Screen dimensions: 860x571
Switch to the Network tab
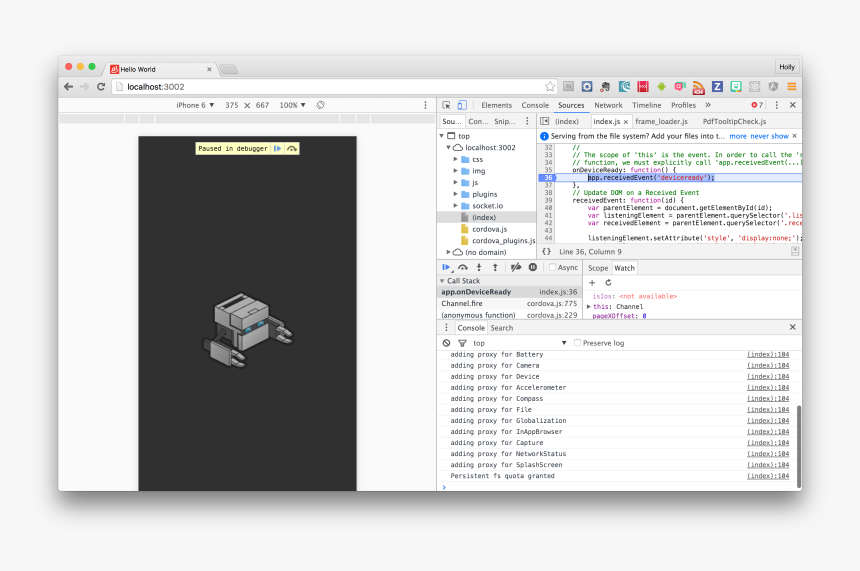point(608,105)
